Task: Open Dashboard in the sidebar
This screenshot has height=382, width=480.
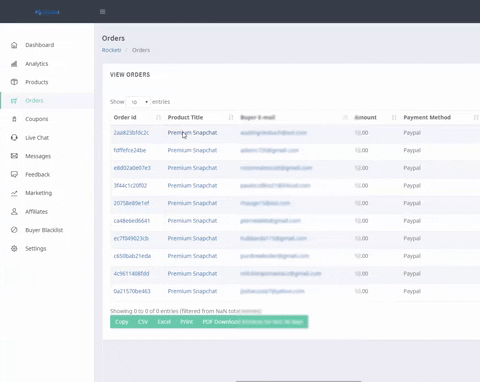Action: [x=40, y=45]
